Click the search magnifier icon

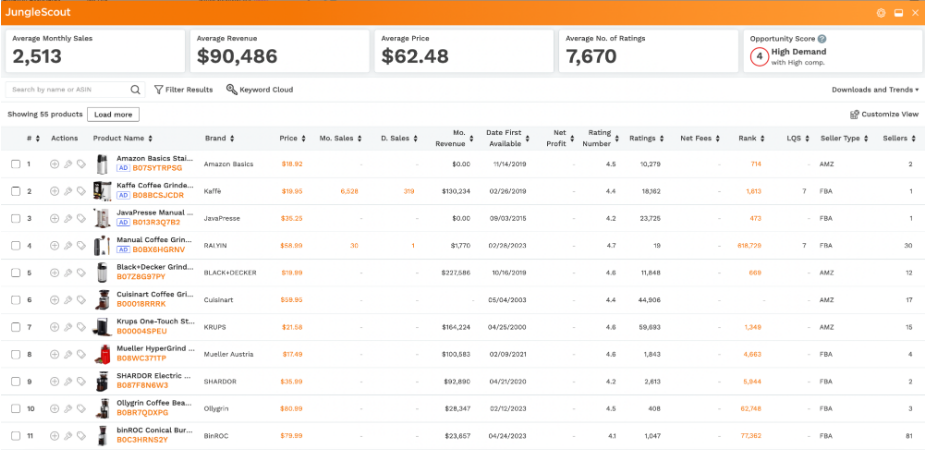point(135,90)
